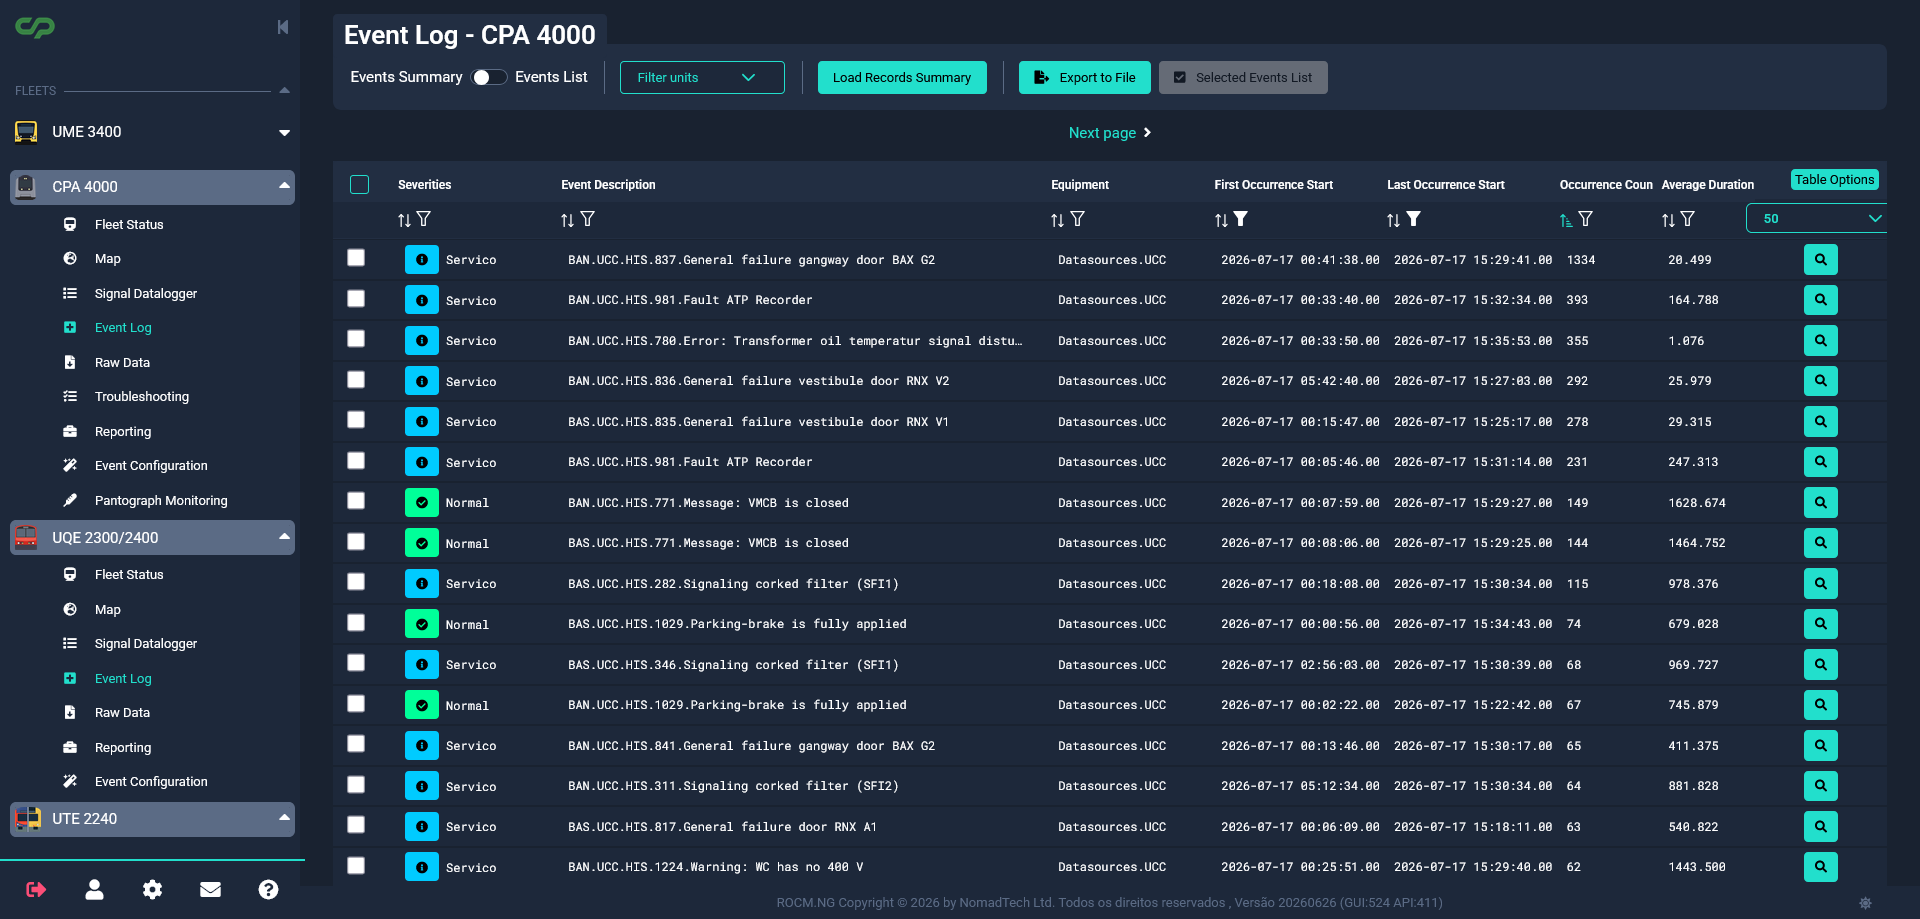Open the settings gear icon in sidebar footer
The width and height of the screenshot is (1920, 919).
pyautogui.click(x=152, y=889)
